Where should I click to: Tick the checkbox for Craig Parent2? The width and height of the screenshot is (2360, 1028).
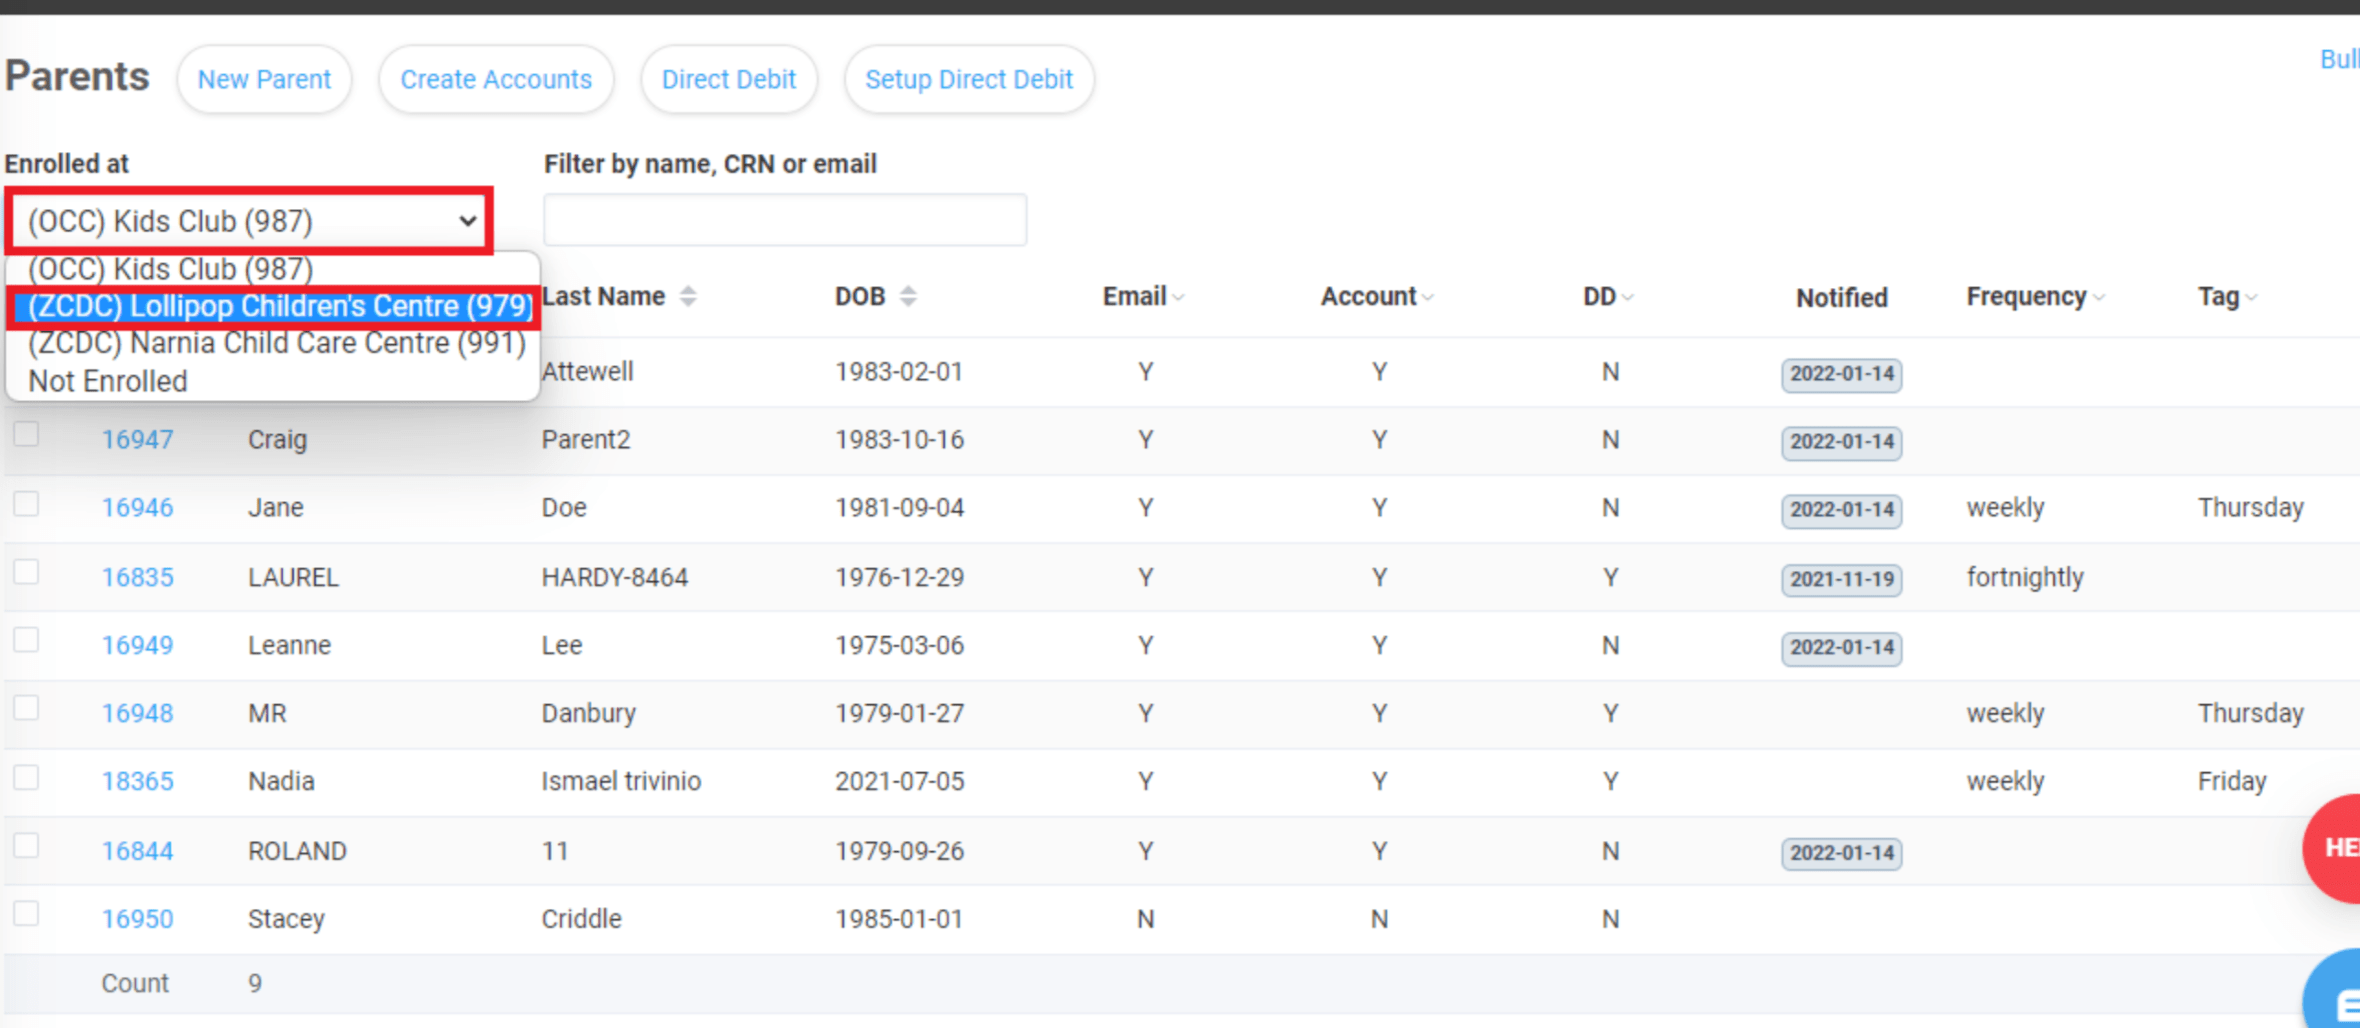point(27,435)
